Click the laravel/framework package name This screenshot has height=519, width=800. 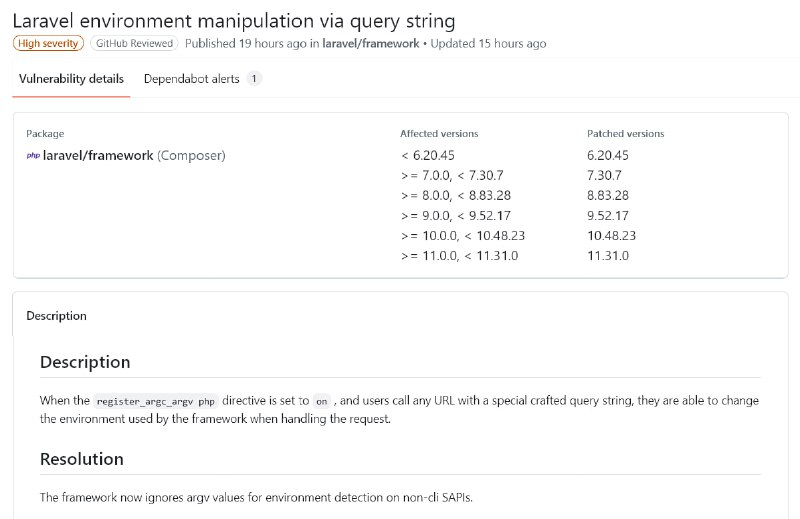click(98, 155)
